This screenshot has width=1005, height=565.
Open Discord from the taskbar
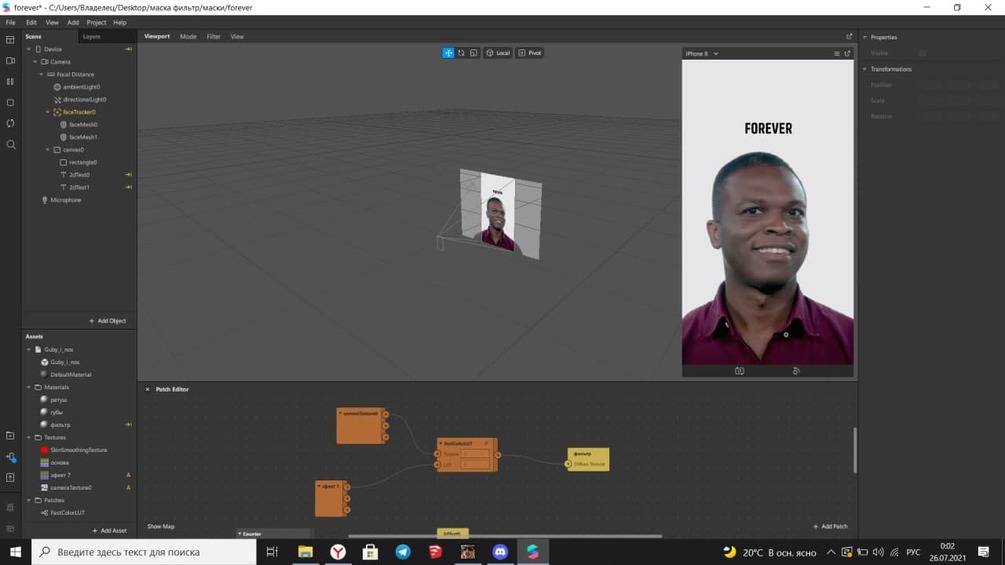click(x=500, y=552)
